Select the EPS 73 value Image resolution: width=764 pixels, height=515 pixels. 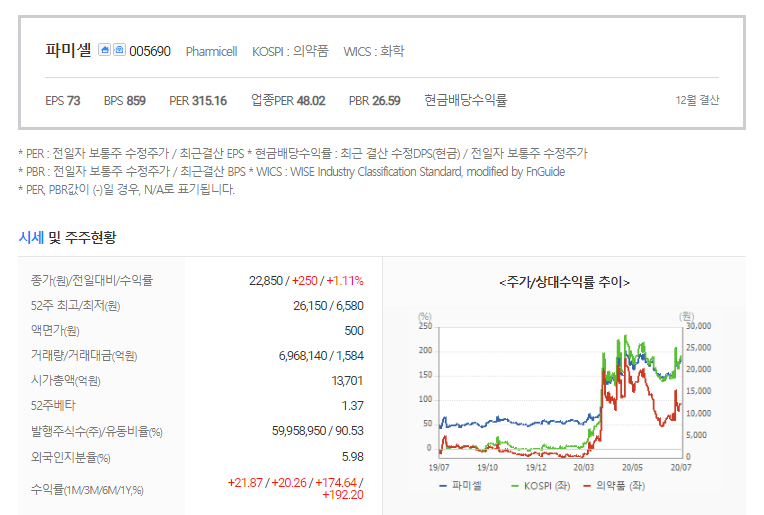pyautogui.click(x=63, y=101)
